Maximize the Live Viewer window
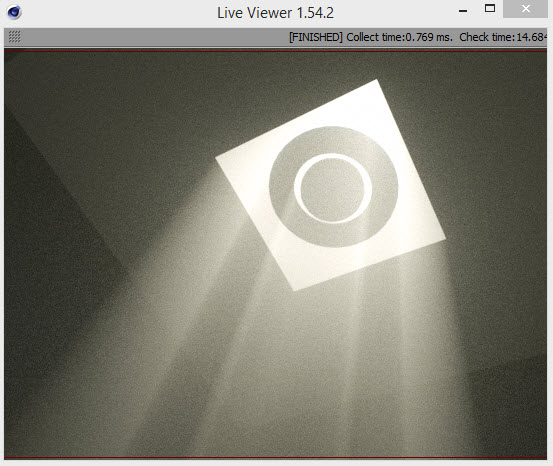 coord(490,8)
